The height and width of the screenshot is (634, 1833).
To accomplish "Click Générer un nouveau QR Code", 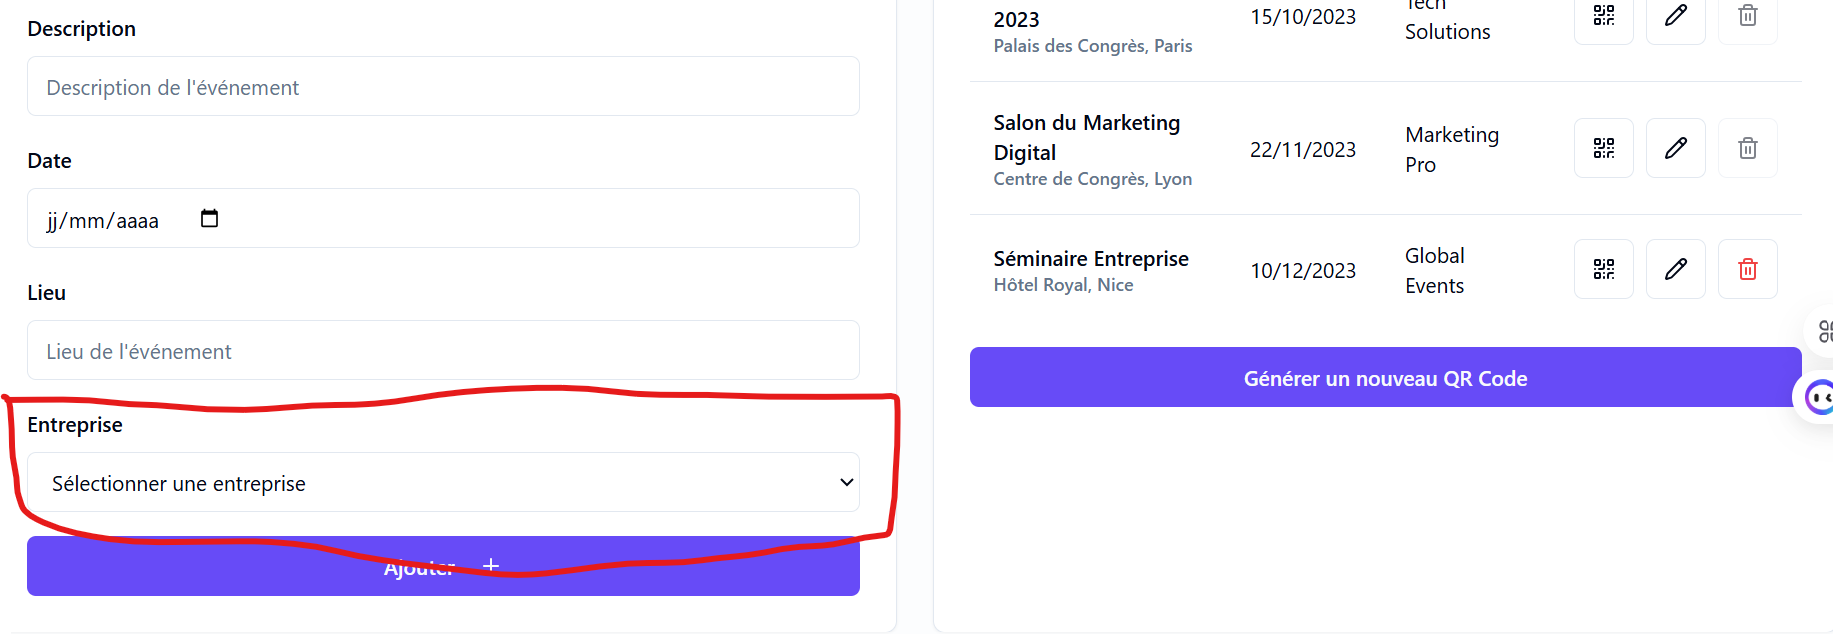I will pyautogui.click(x=1385, y=377).
